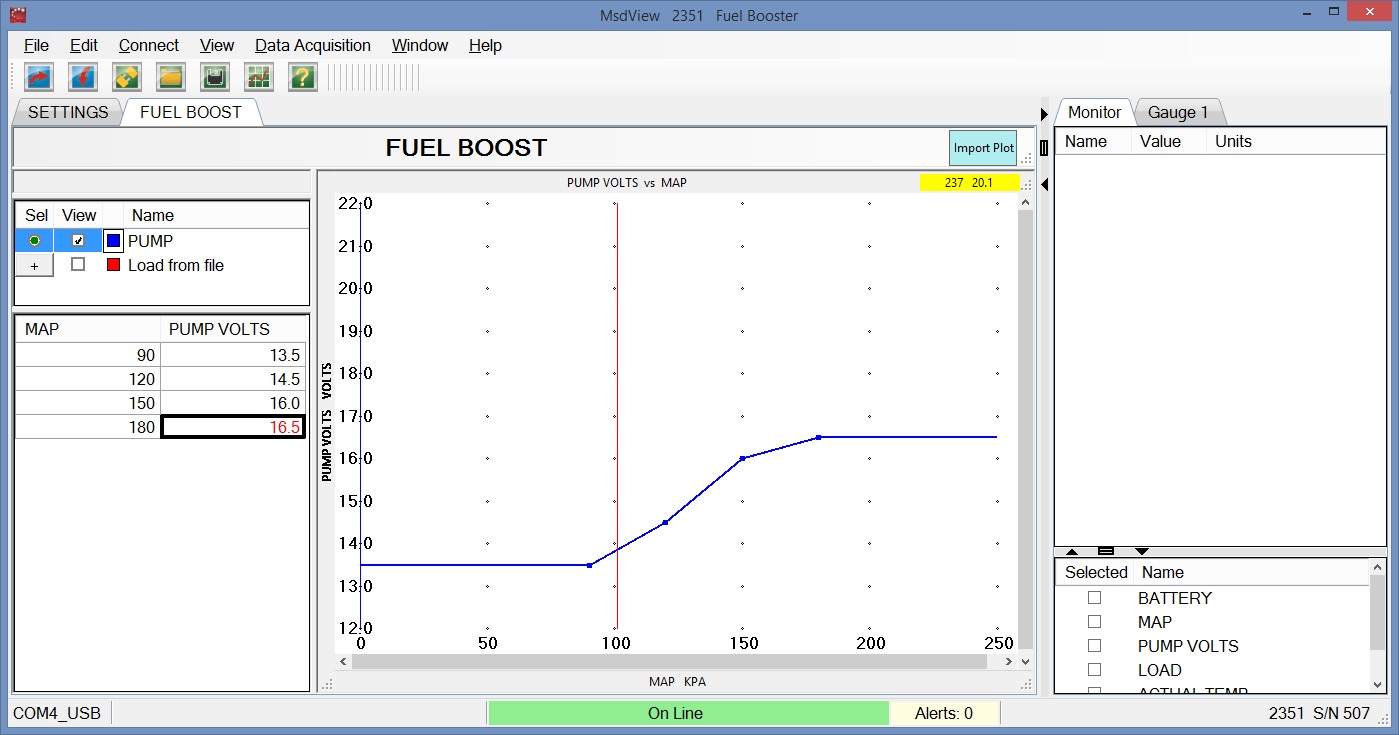The width and height of the screenshot is (1399, 735).
Task: Select the PUMP plot radio button
Action: pos(35,241)
